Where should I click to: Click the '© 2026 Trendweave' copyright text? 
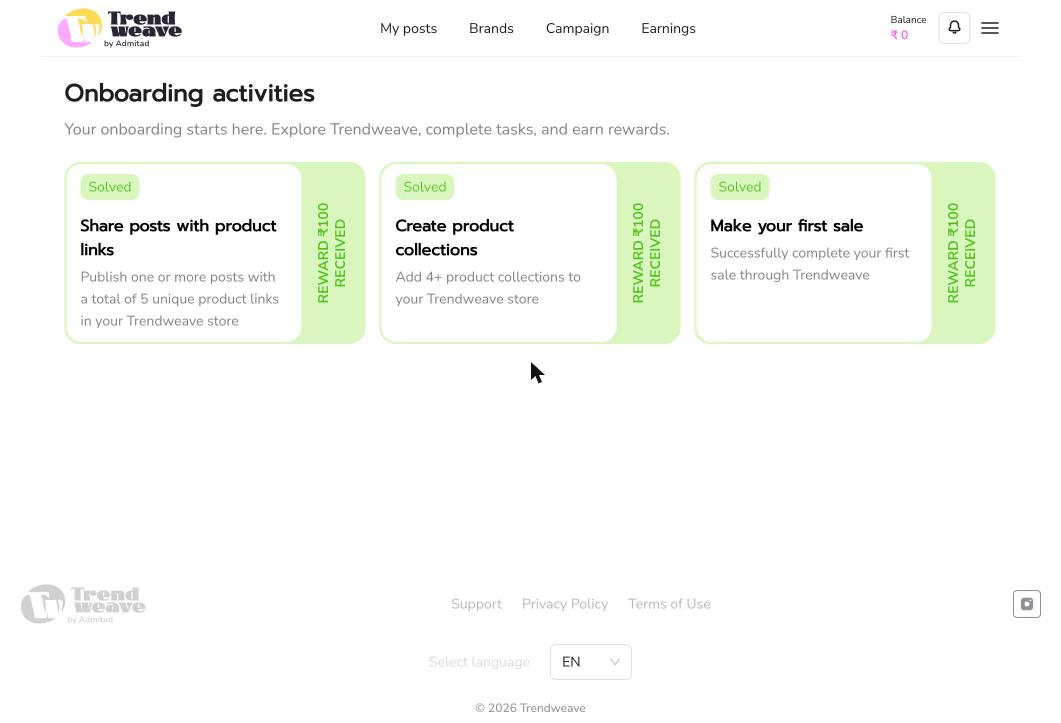[530, 708]
